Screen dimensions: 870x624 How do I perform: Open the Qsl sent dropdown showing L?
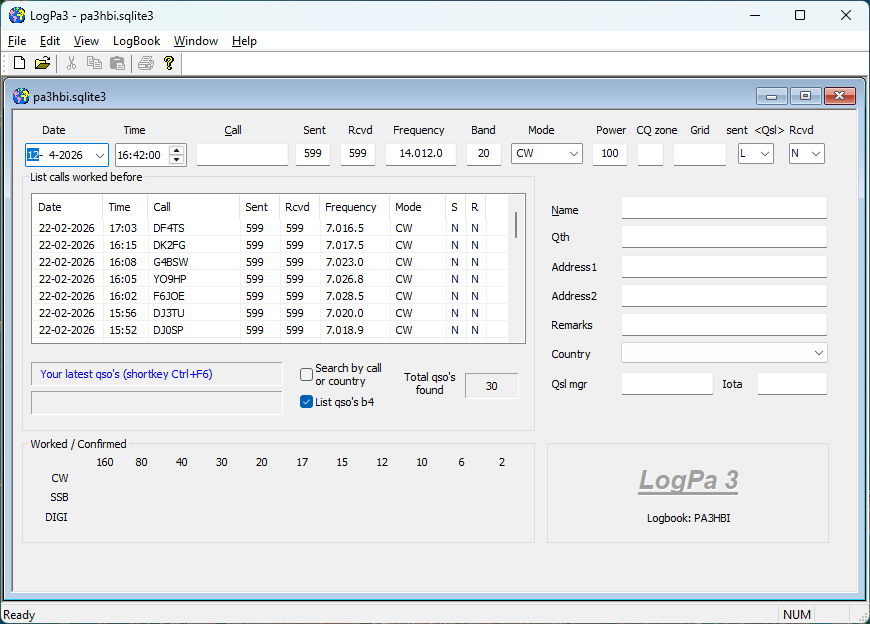point(765,154)
